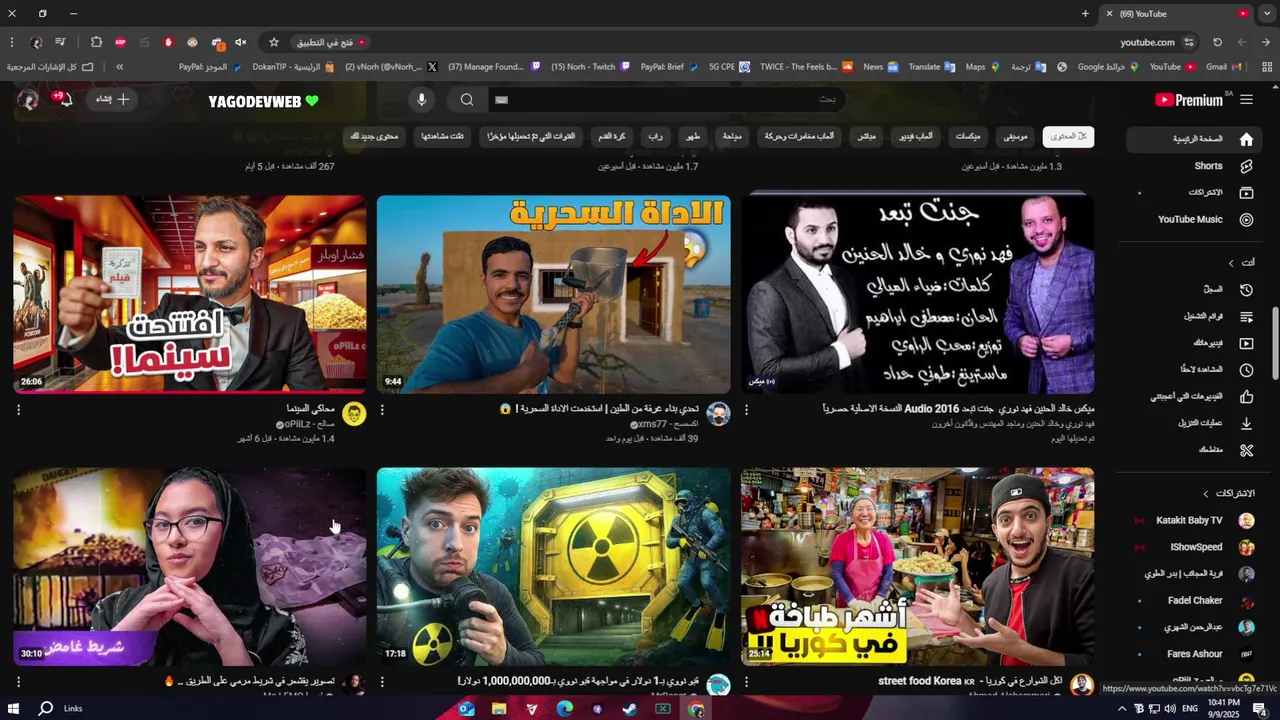Select the محتوى جديد لك filter chip
The height and width of the screenshot is (720, 1280).
(x=375, y=136)
